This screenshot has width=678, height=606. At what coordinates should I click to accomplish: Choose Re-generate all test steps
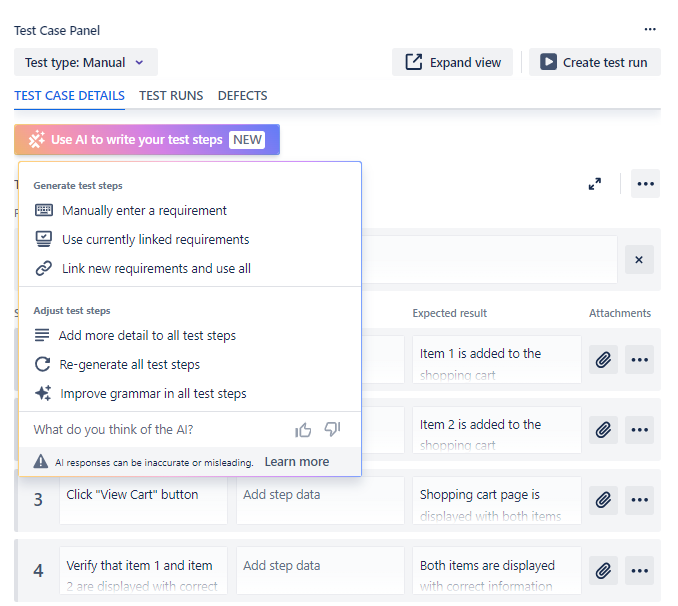[130, 365]
